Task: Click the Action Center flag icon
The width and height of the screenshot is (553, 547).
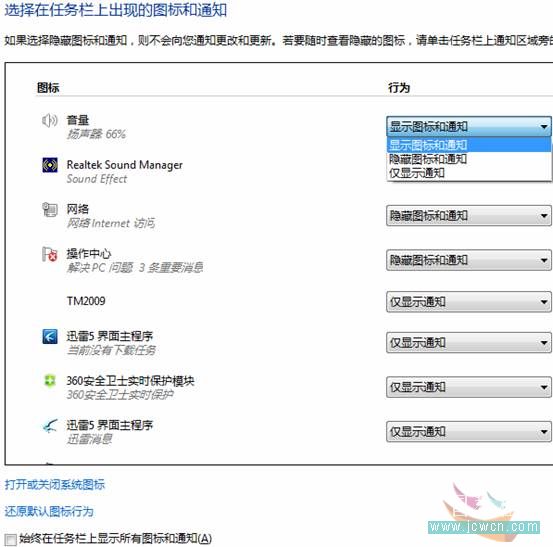Action: pos(50,254)
